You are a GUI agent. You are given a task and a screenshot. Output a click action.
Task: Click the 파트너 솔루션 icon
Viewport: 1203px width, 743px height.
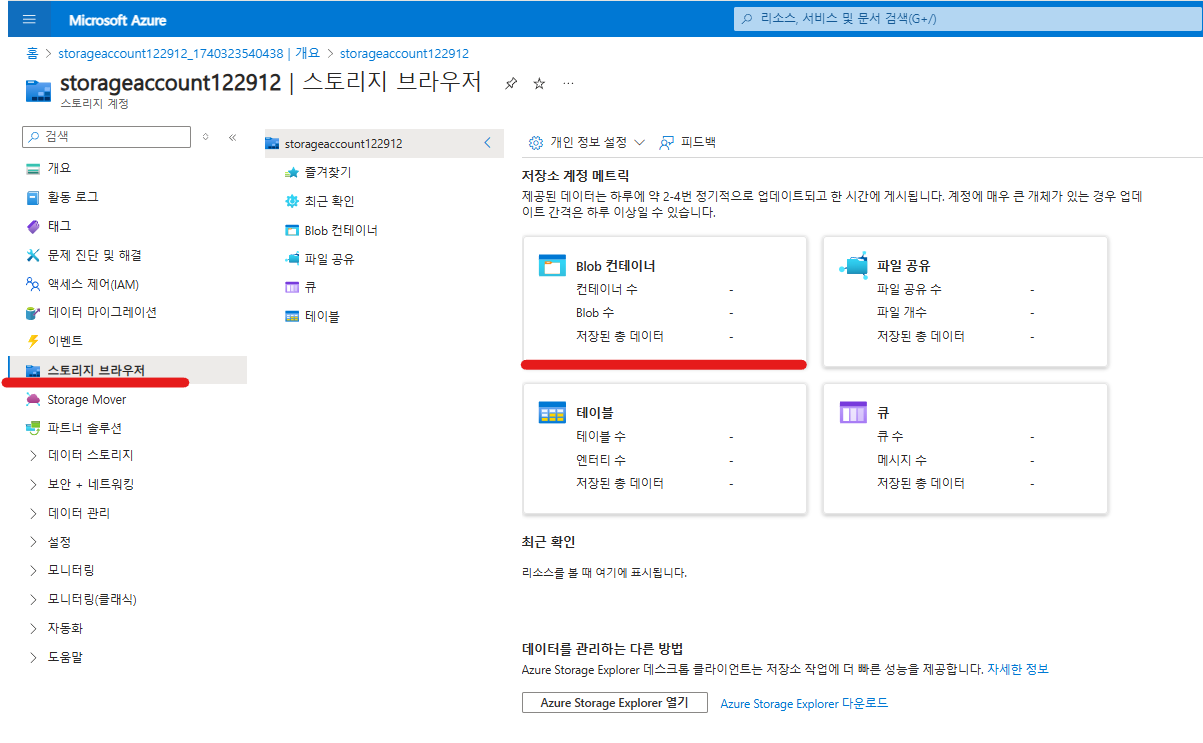[x=34, y=428]
